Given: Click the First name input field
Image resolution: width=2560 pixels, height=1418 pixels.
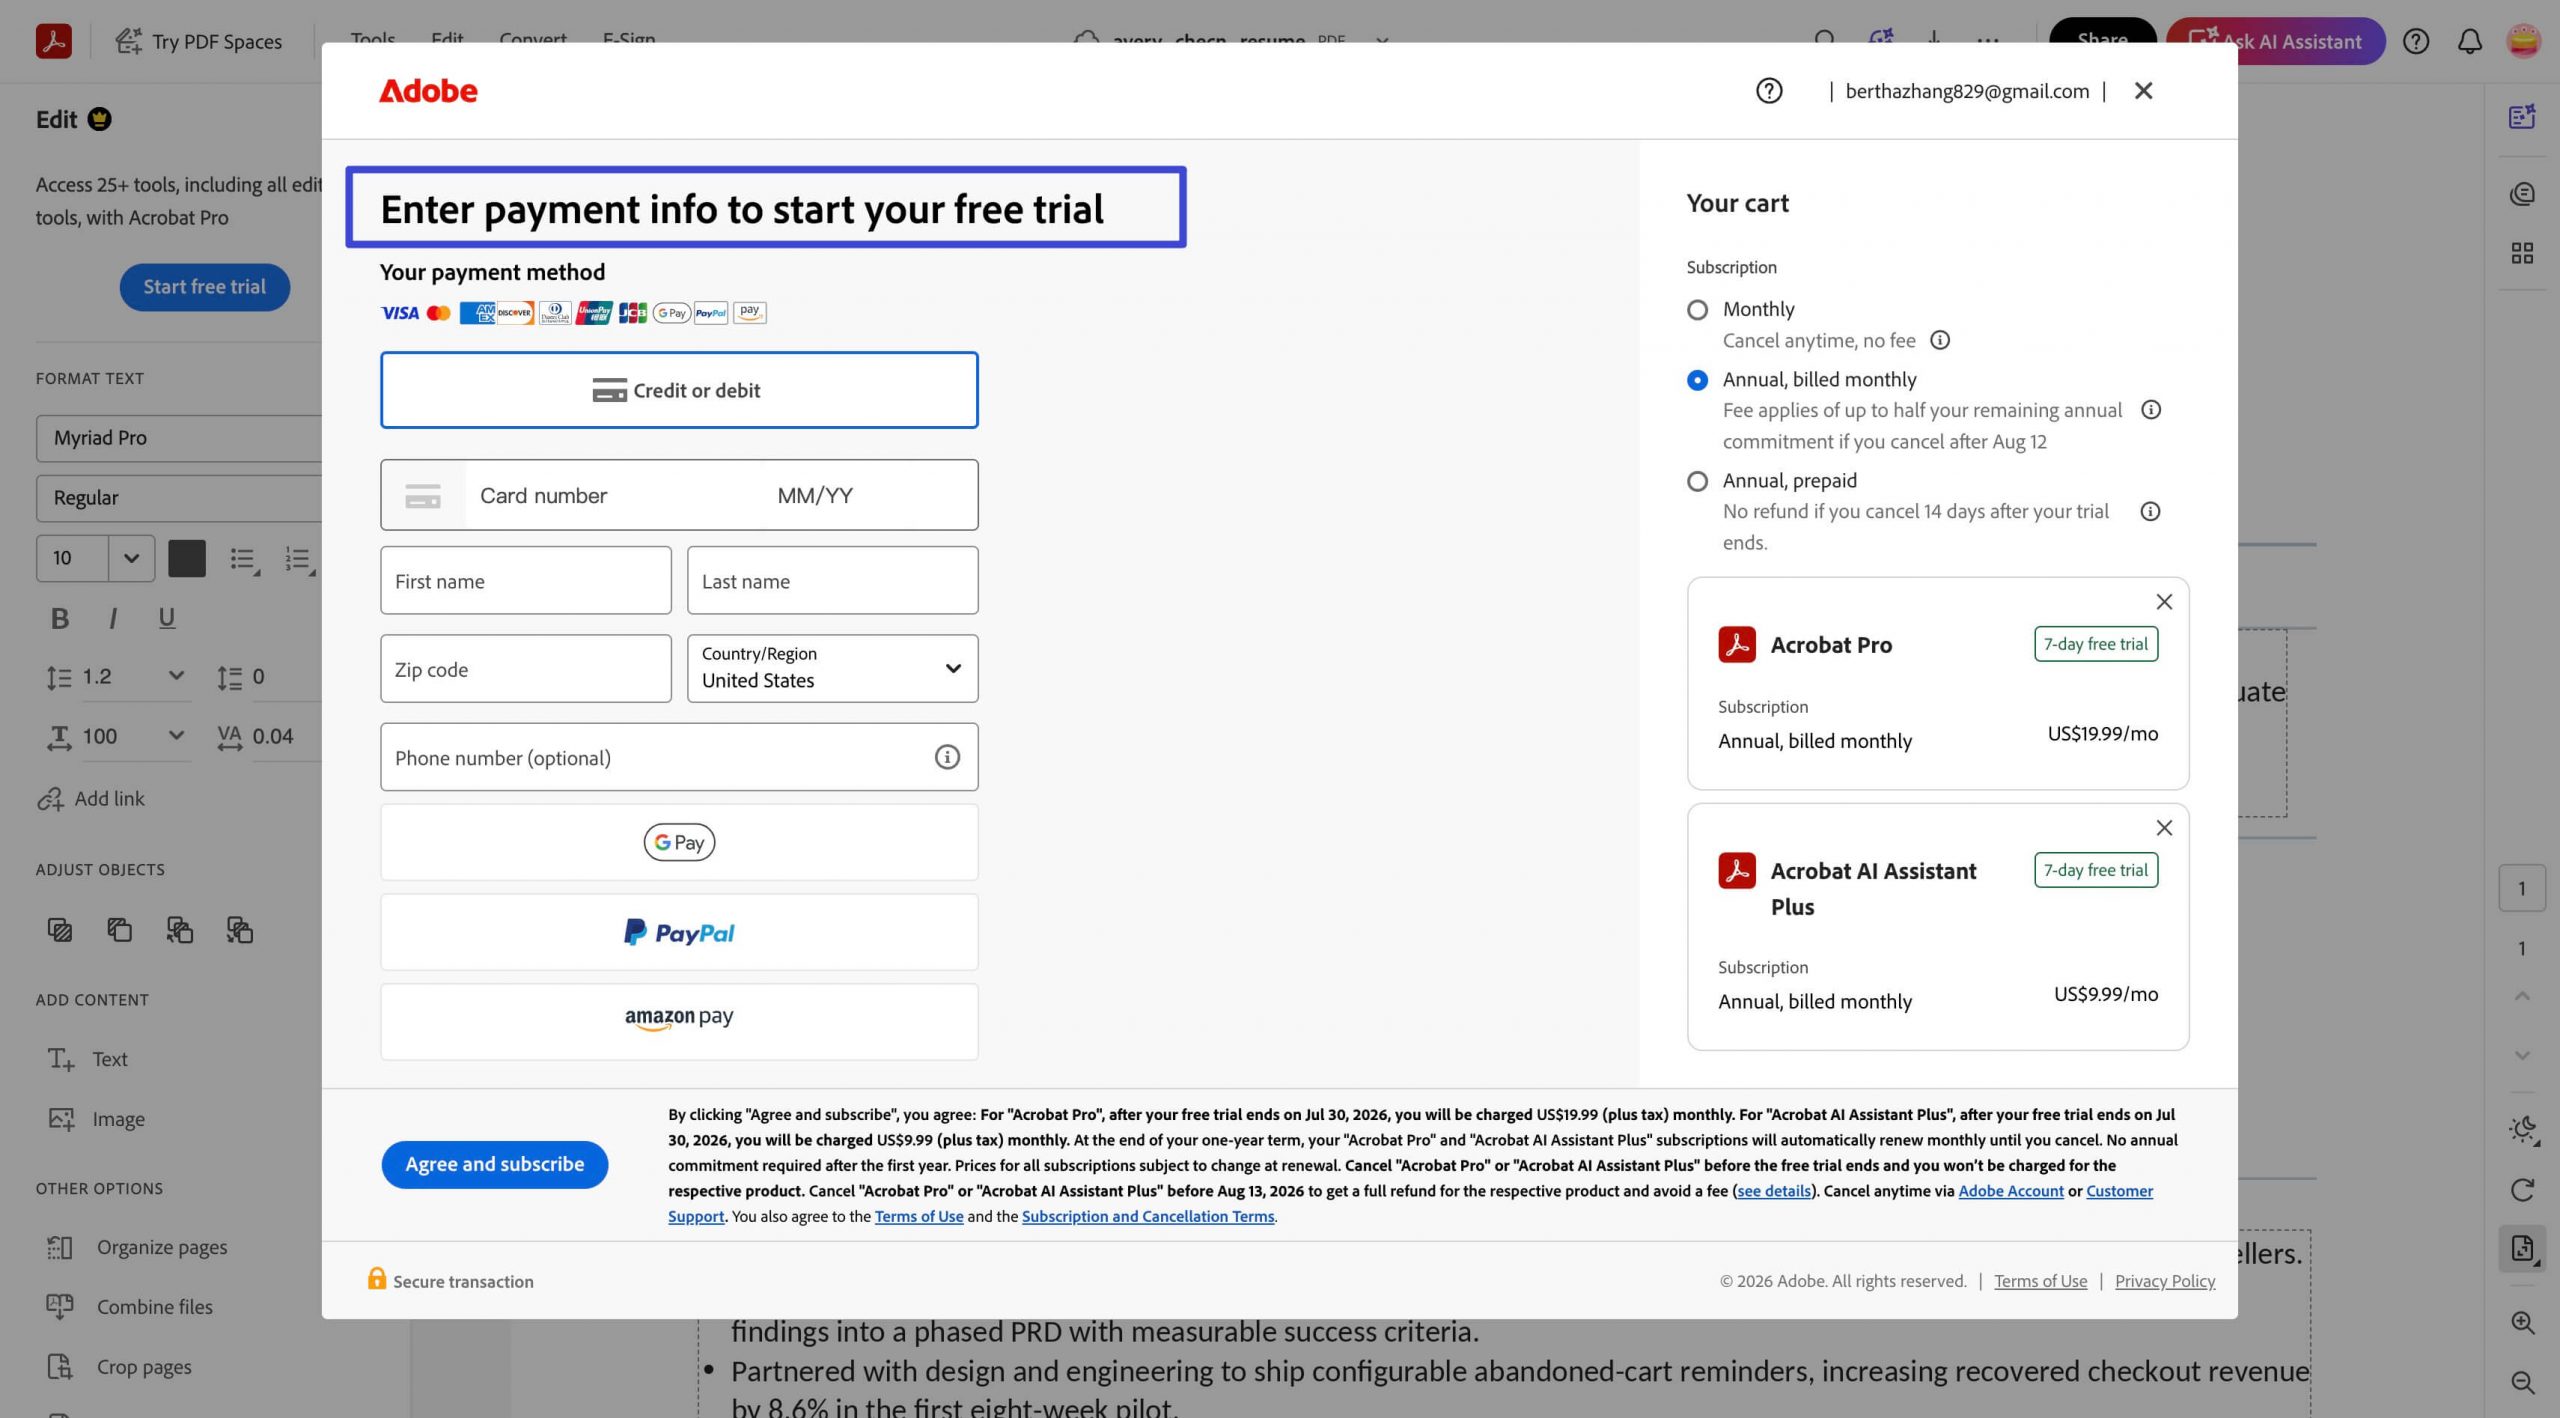Looking at the screenshot, I should [526, 580].
